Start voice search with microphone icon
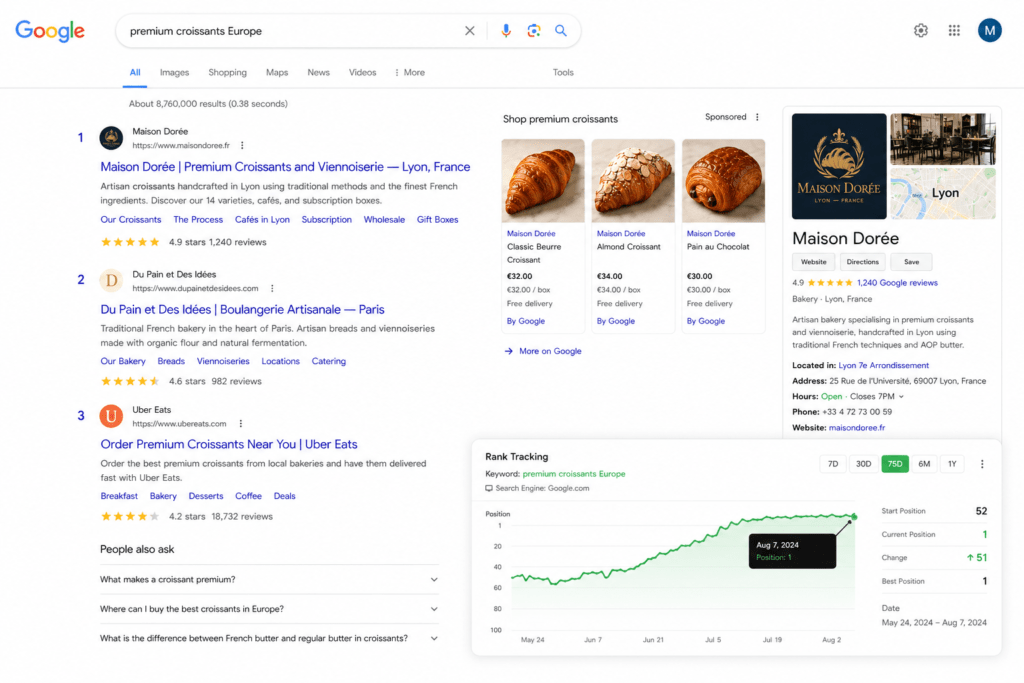The height and width of the screenshot is (683, 1024). (505, 31)
